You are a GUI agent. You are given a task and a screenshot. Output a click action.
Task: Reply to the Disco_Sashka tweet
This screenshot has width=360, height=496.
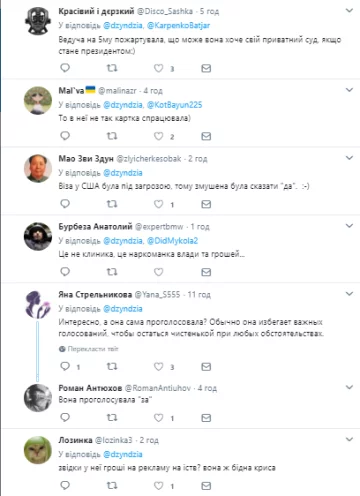[65, 68]
